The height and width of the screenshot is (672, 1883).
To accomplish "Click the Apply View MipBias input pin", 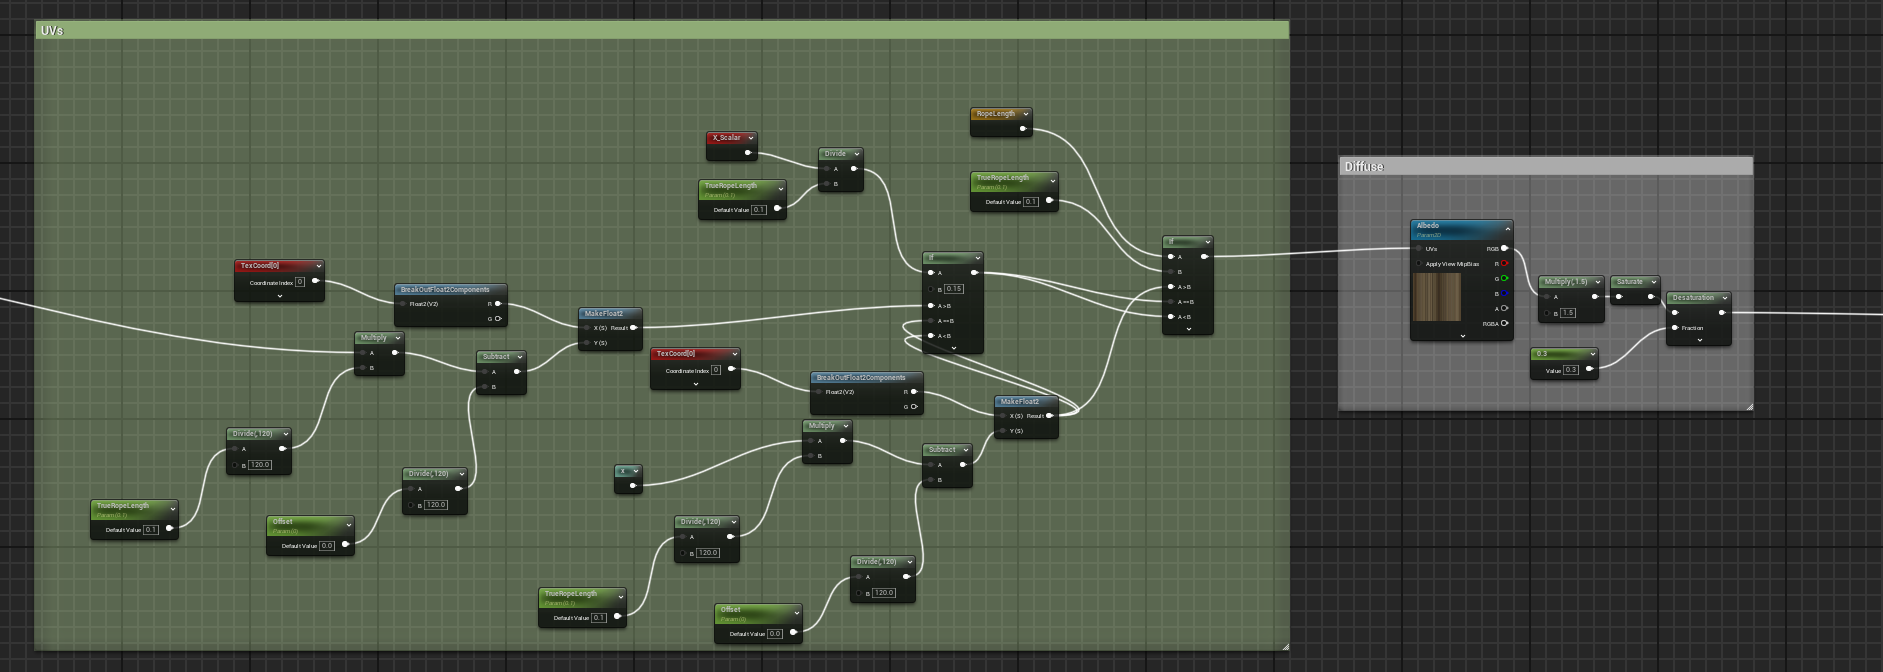I will click(x=1419, y=264).
